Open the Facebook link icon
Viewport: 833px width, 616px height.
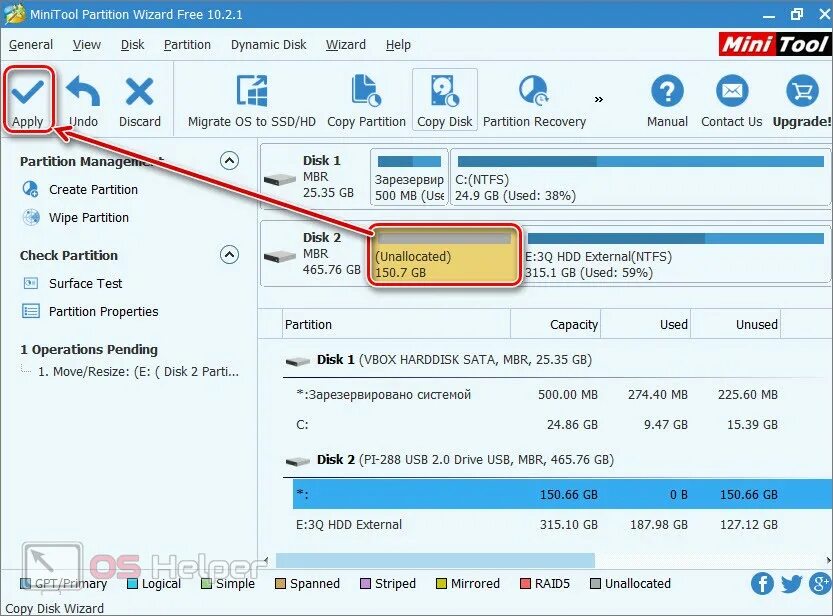[762, 584]
